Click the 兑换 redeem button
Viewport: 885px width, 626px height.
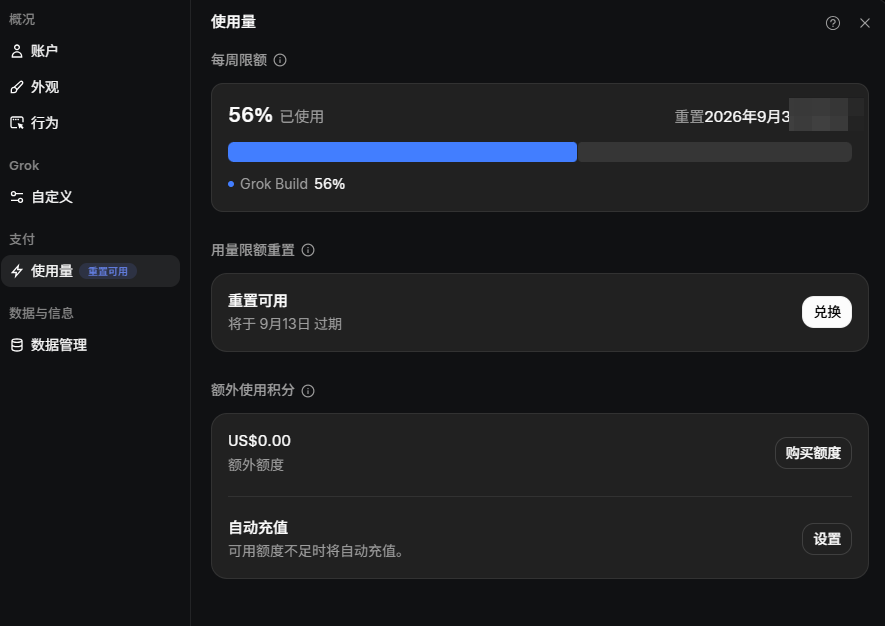pos(827,312)
